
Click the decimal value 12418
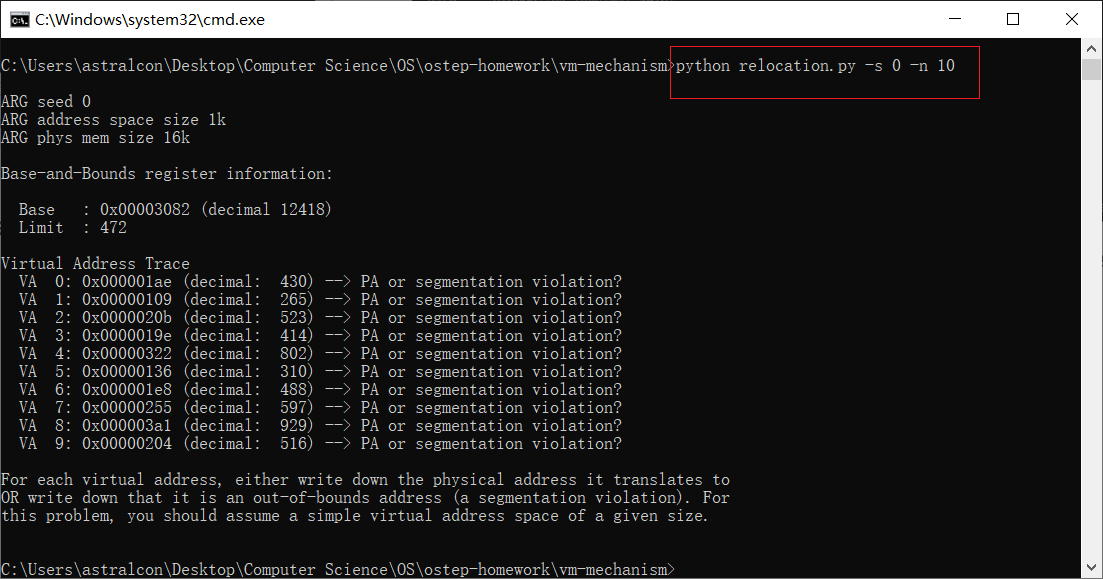(x=302, y=210)
